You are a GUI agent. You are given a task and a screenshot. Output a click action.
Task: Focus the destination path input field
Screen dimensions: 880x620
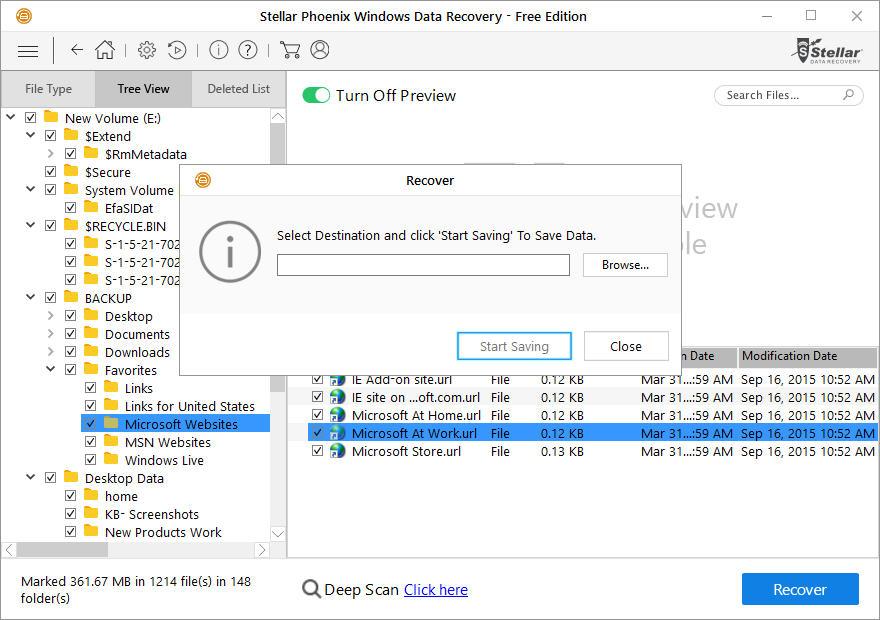423,265
